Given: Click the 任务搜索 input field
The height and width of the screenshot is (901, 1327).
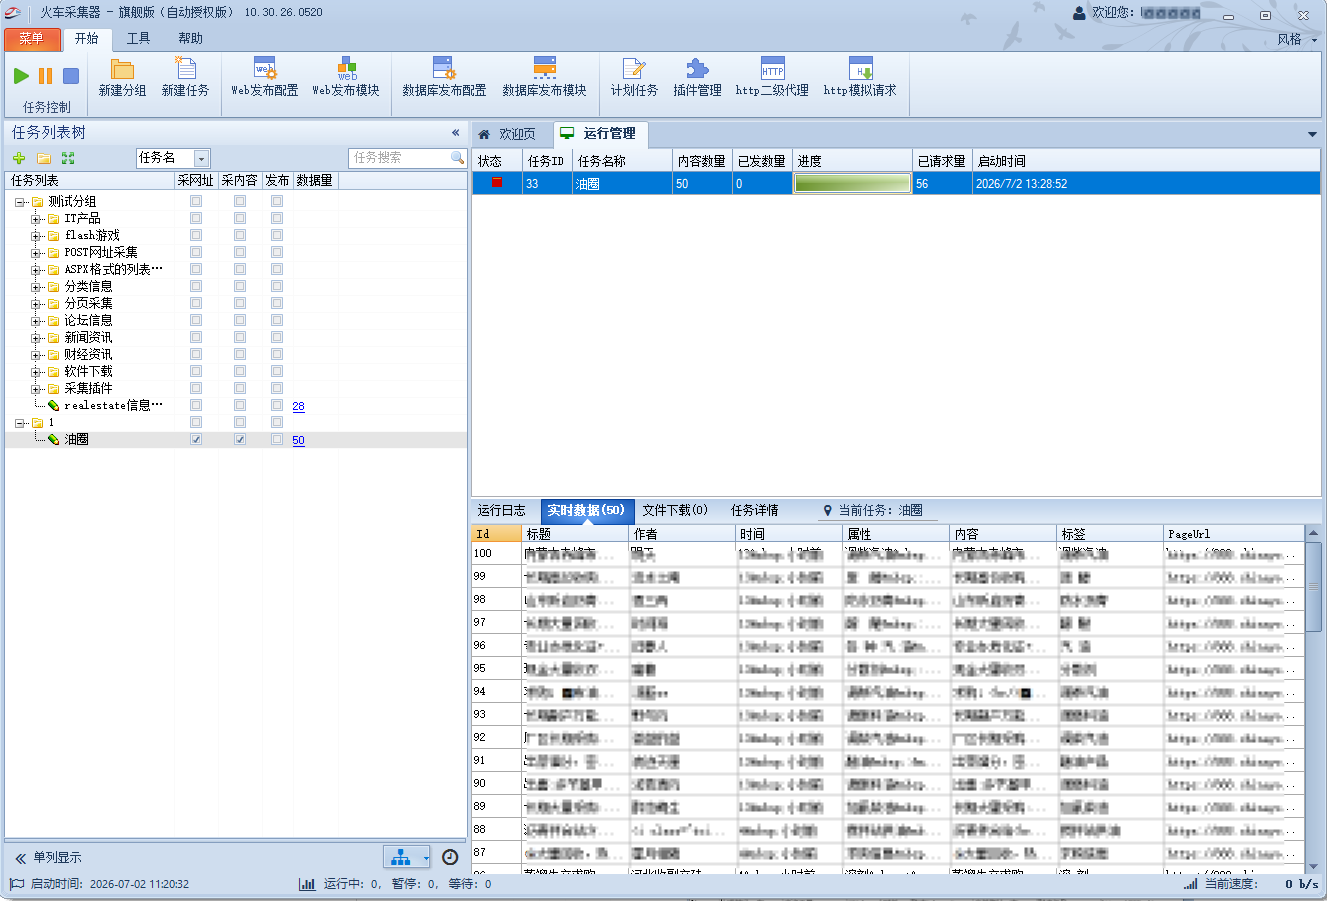Looking at the screenshot, I should [400, 158].
